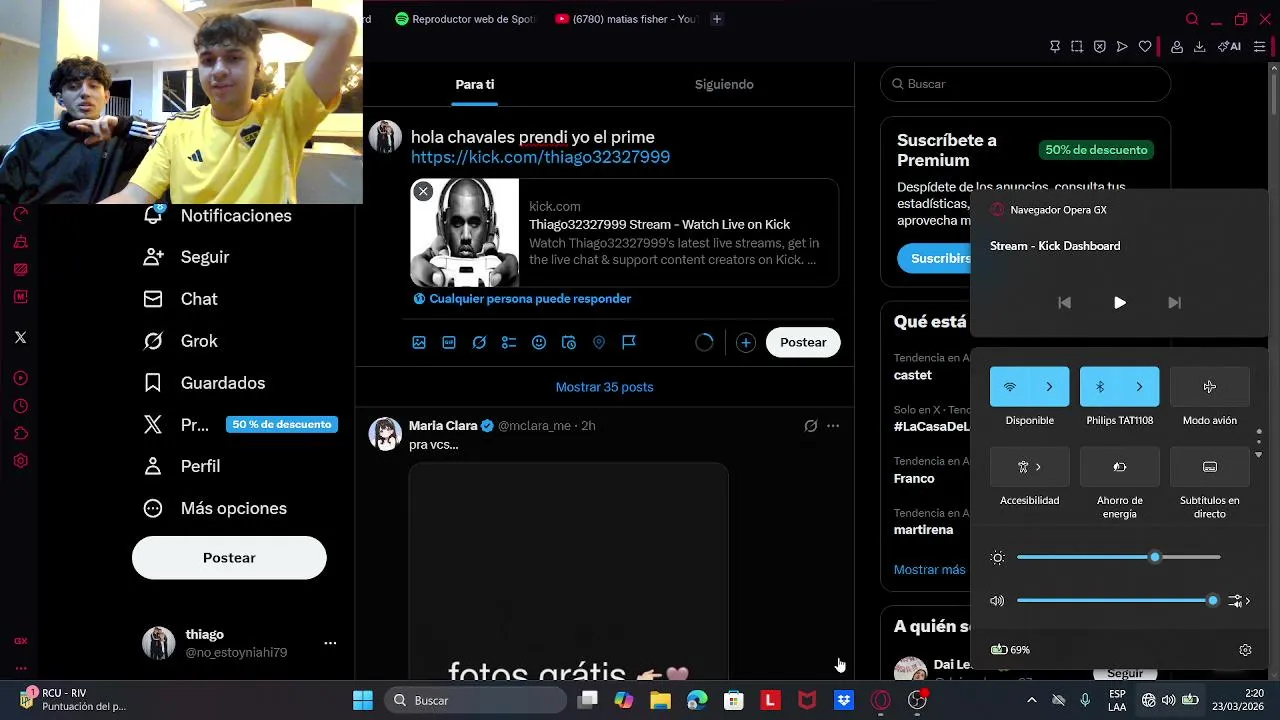
Task: Open Grok enhance icon in composer toolbar
Action: [x=479, y=342]
